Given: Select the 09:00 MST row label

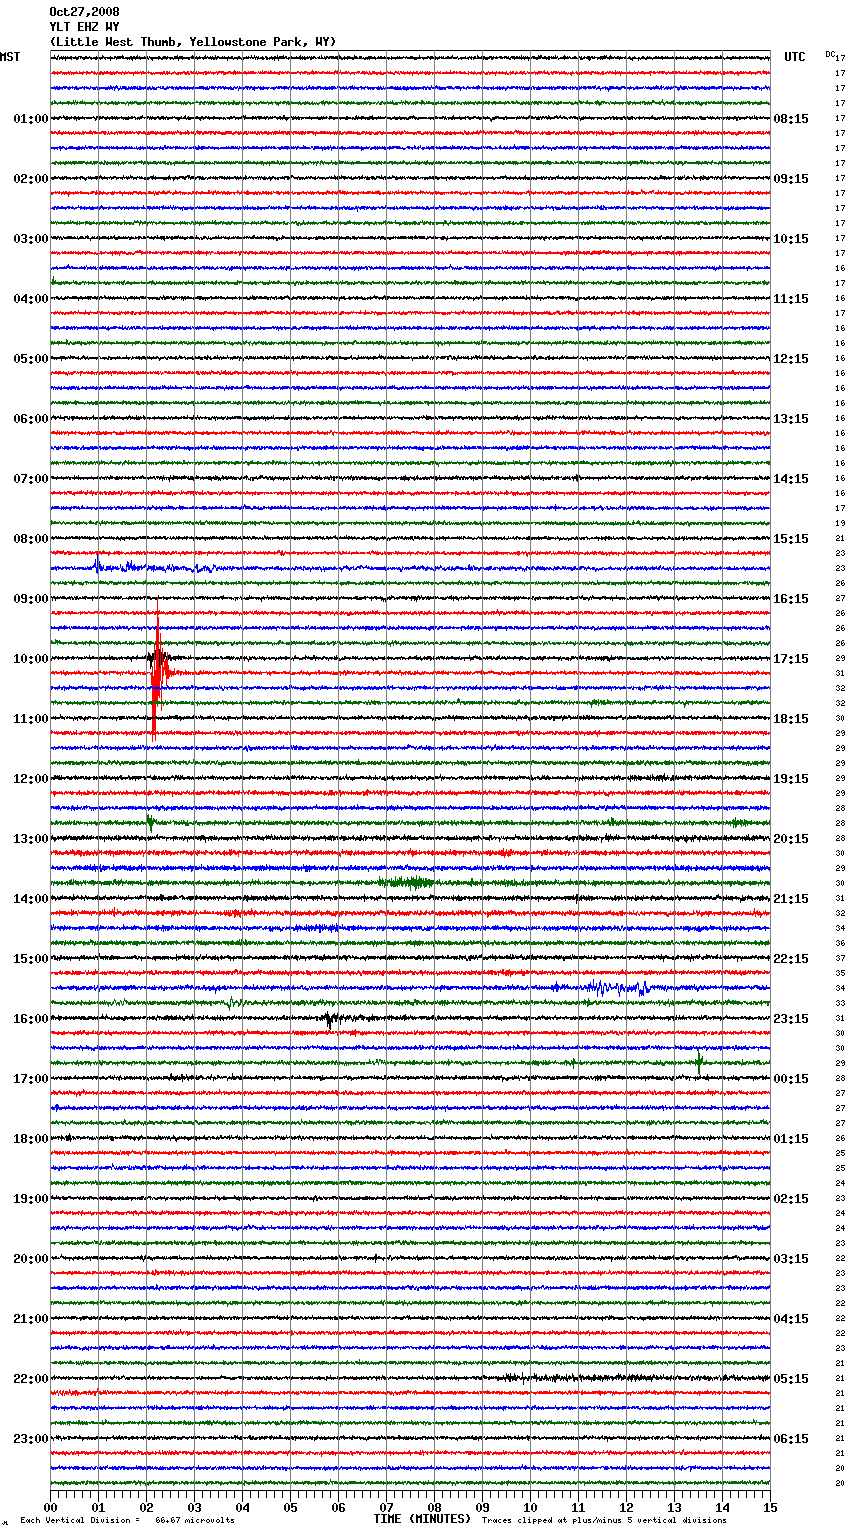Looking at the screenshot, I should click(31, 599).
